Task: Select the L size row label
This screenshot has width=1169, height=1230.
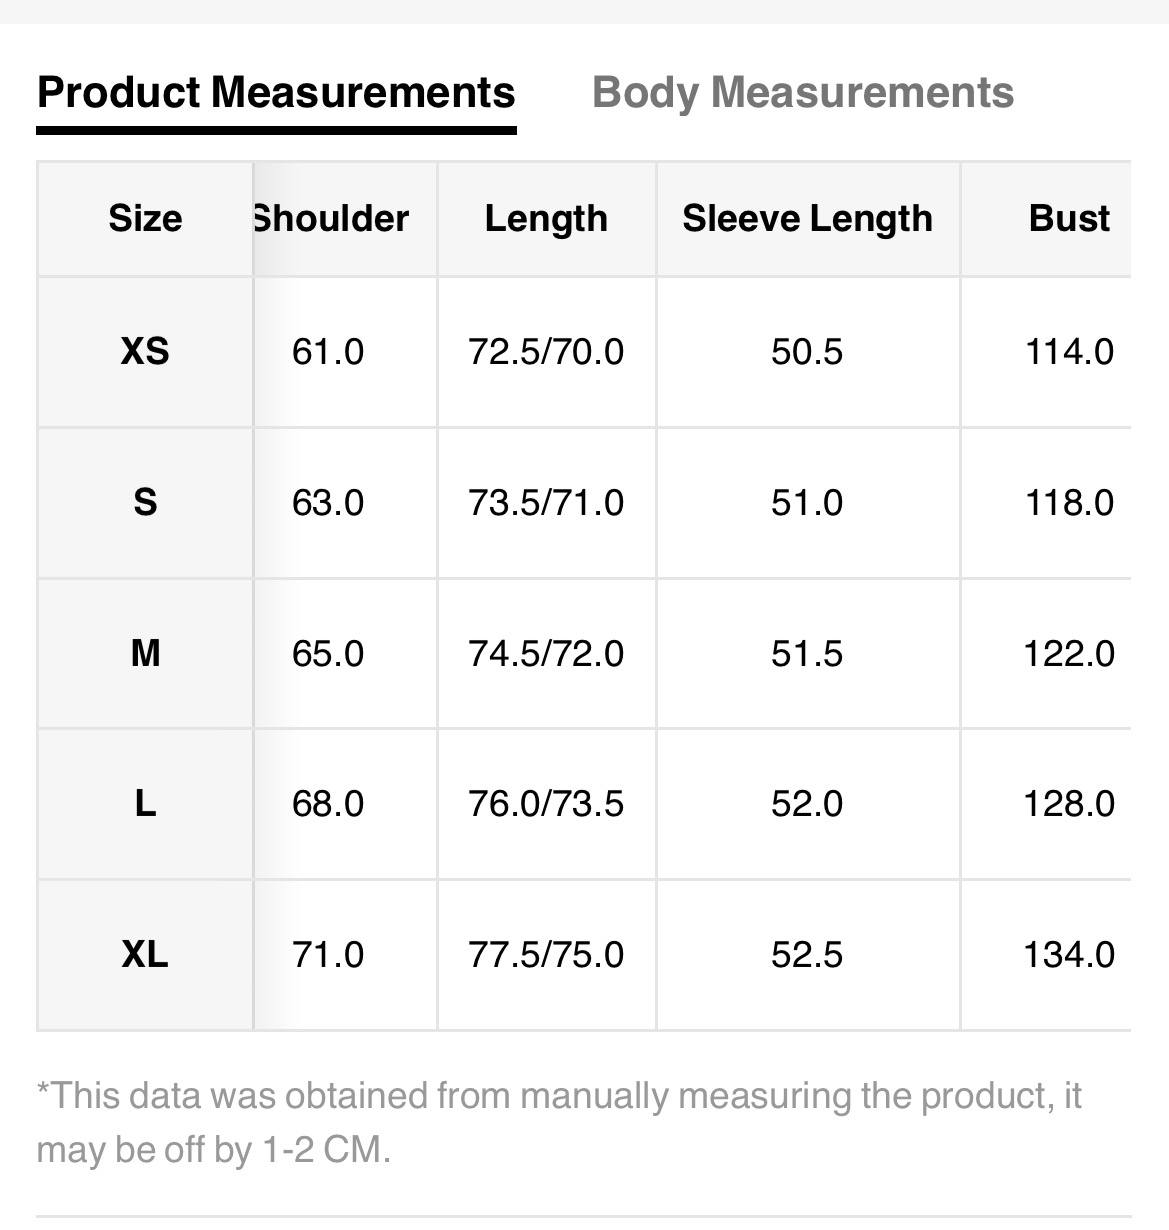Action: (145, 803)
